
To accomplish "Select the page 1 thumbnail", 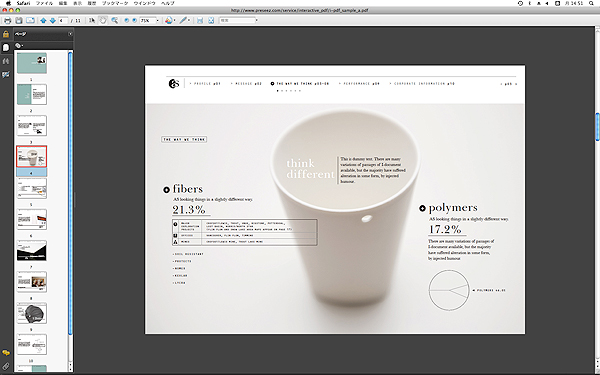I will point(32,63).
